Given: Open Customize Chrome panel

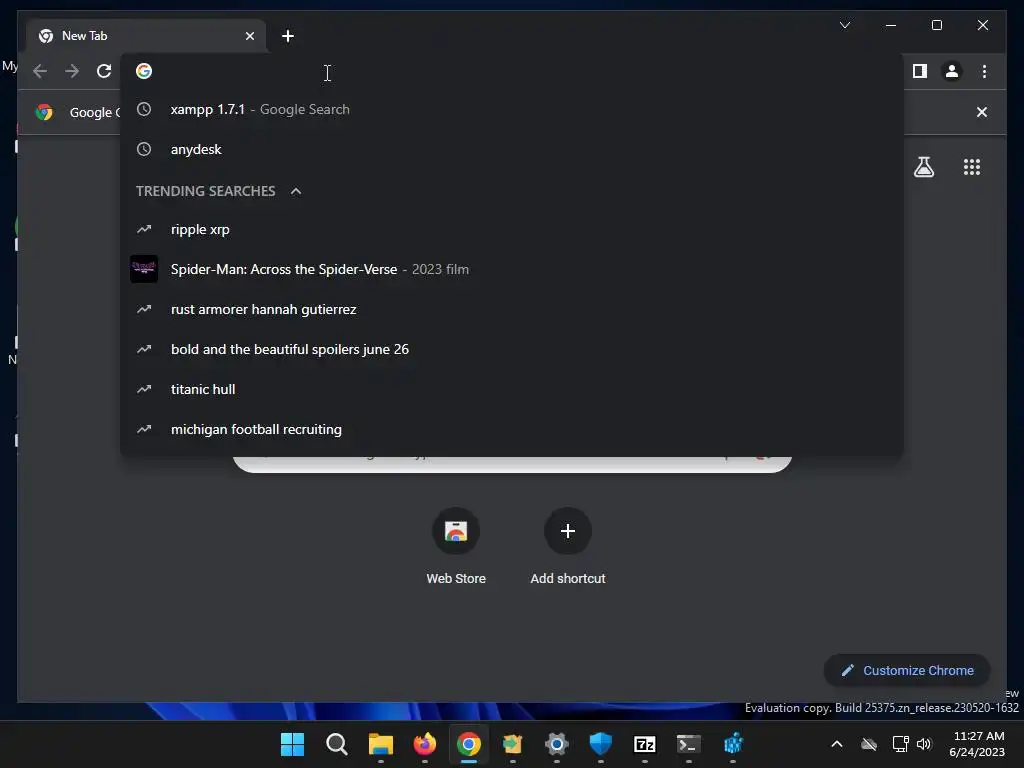Looking at the screenshot, I should click(907, 670).
